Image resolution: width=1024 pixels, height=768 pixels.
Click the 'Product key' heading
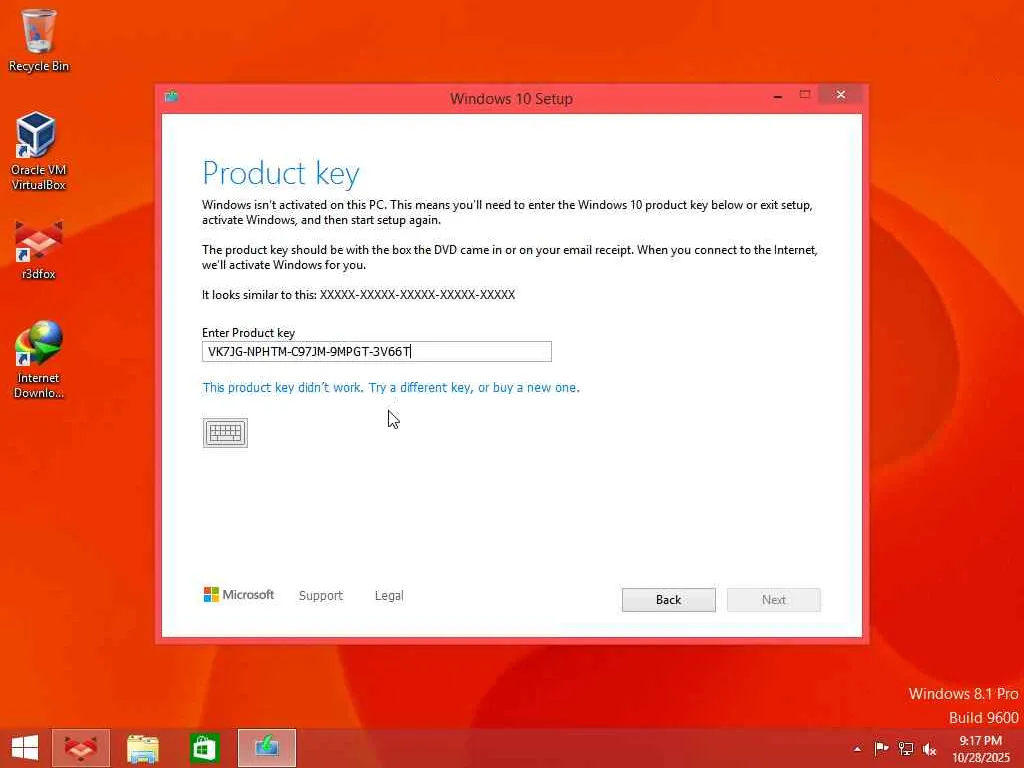[x=281, y=173]
